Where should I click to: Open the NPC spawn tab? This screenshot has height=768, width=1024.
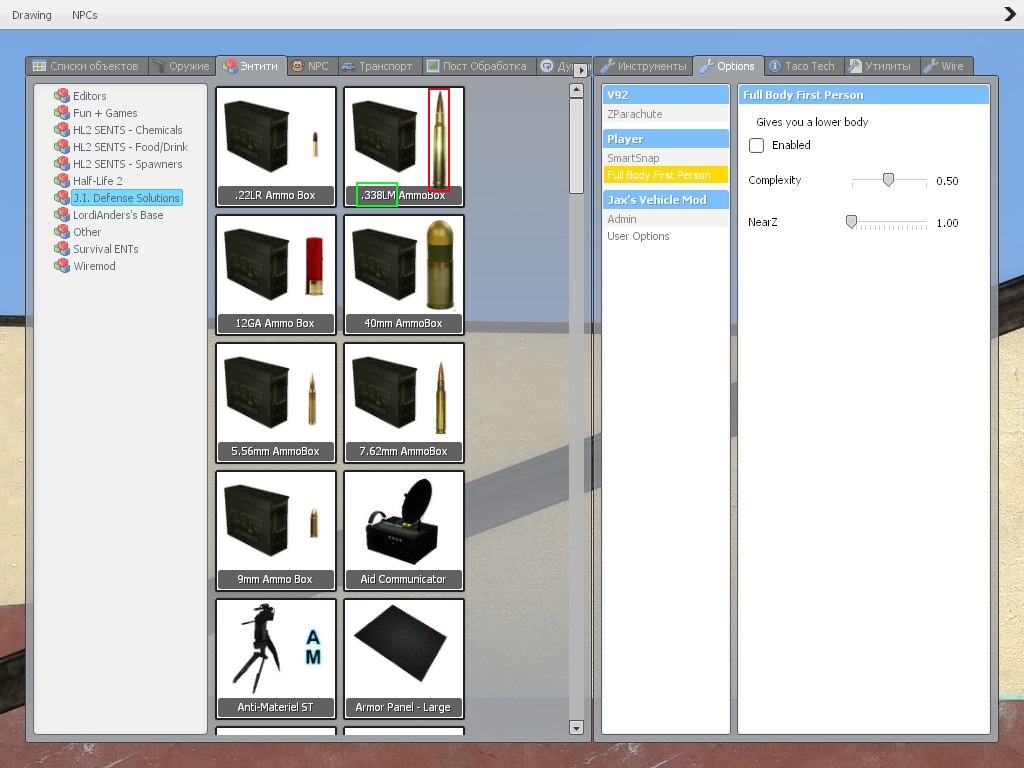[x=311, y=66]
